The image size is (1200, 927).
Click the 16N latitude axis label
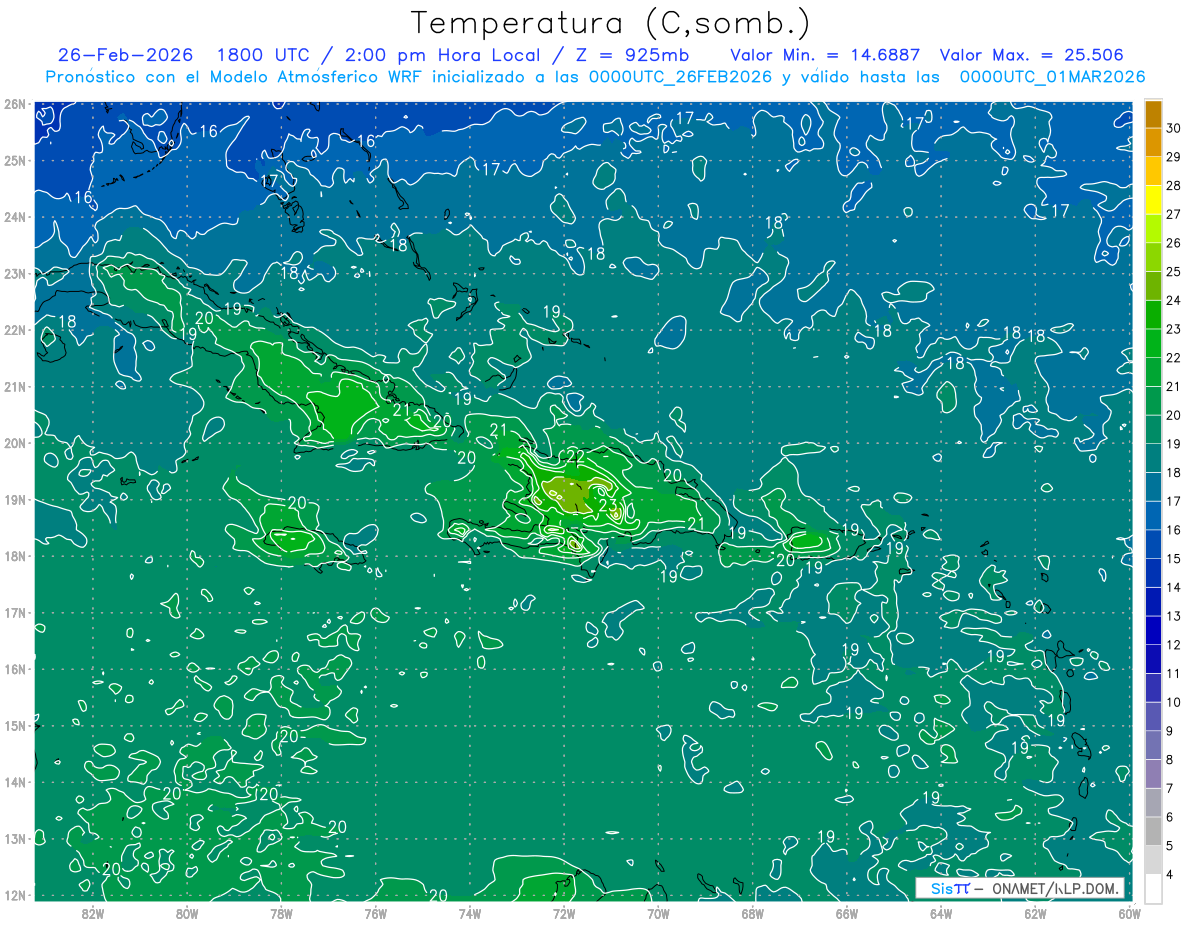[x=14, y=669]
